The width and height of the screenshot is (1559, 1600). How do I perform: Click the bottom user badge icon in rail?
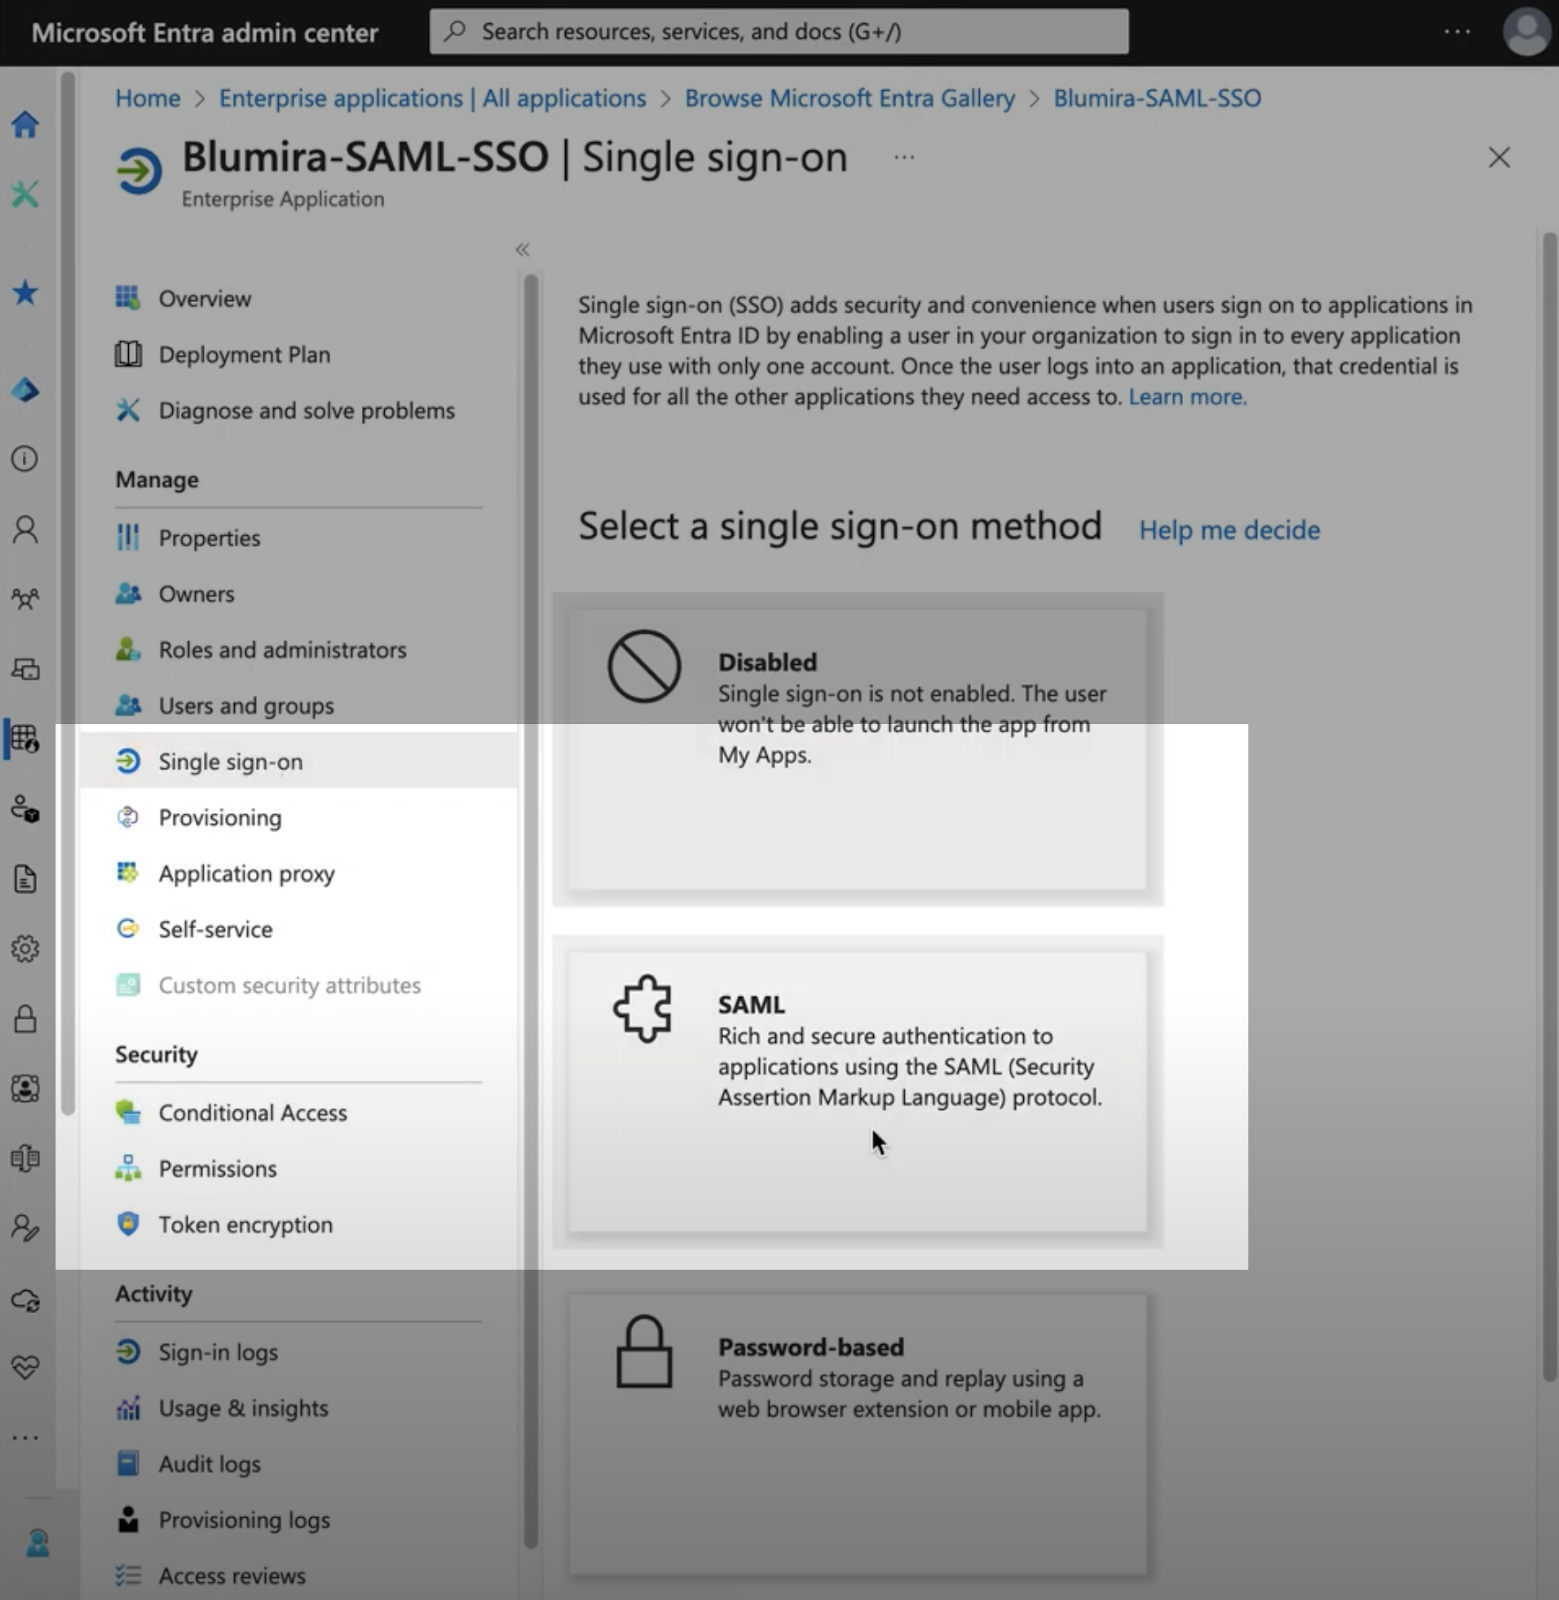(37, 1543)
